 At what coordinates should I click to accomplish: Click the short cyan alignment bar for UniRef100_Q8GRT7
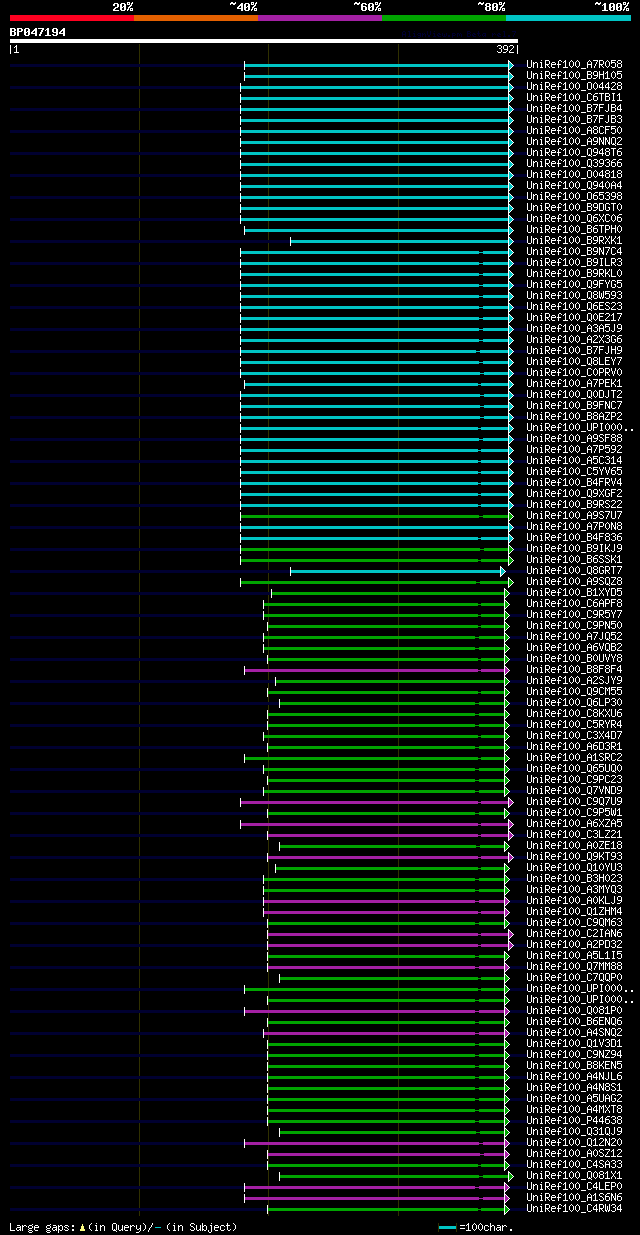click(x=396, y=570)
